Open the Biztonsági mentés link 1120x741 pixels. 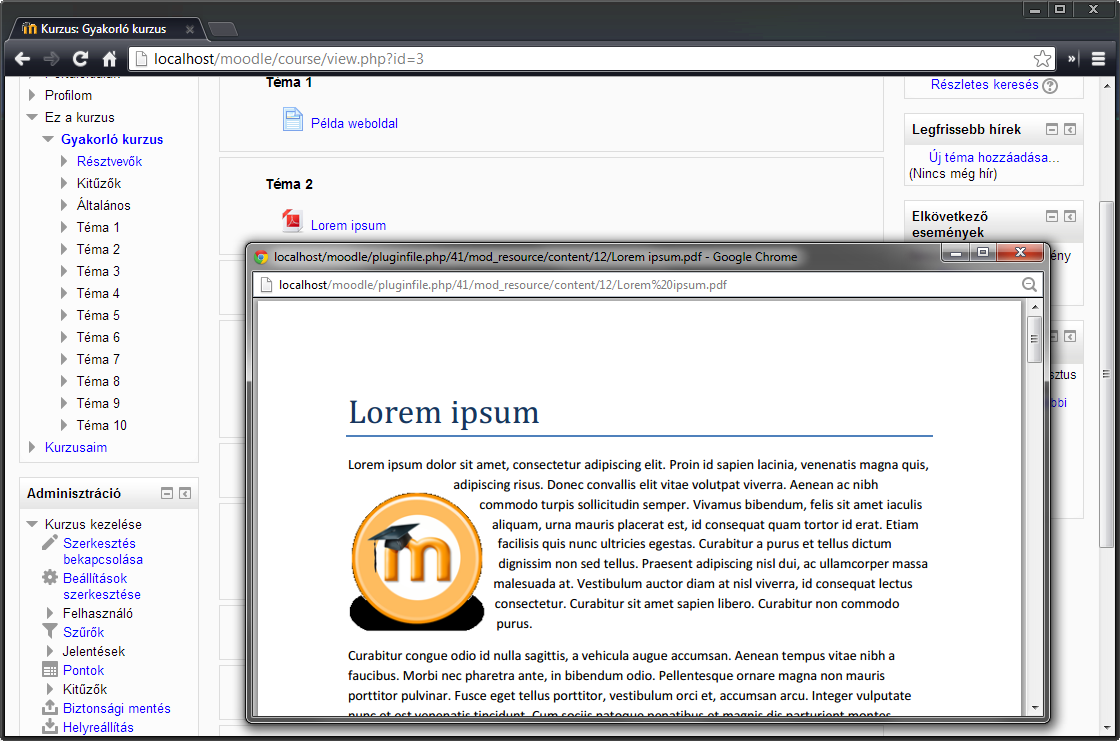[x=116, y=708]
